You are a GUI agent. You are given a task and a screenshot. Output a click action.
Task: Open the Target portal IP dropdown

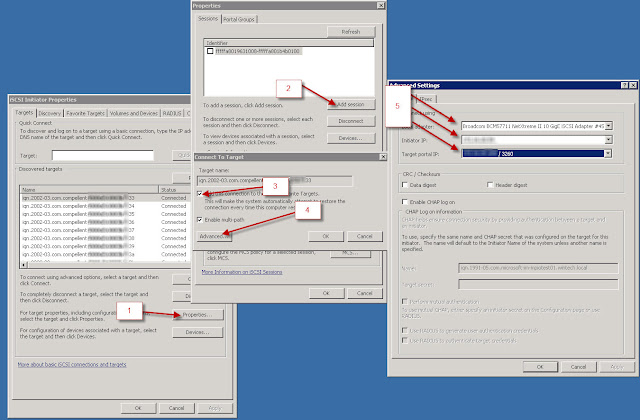(609, 153)
